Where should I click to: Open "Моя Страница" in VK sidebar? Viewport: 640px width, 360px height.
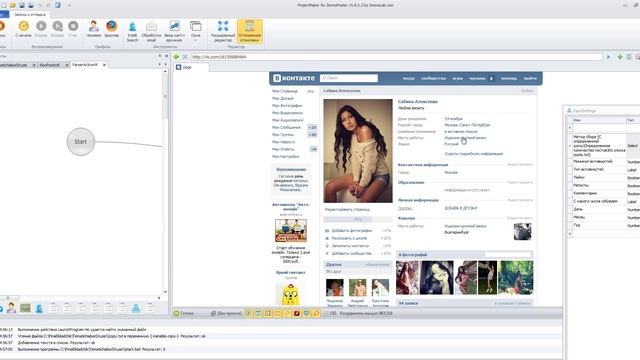point(285,91)
